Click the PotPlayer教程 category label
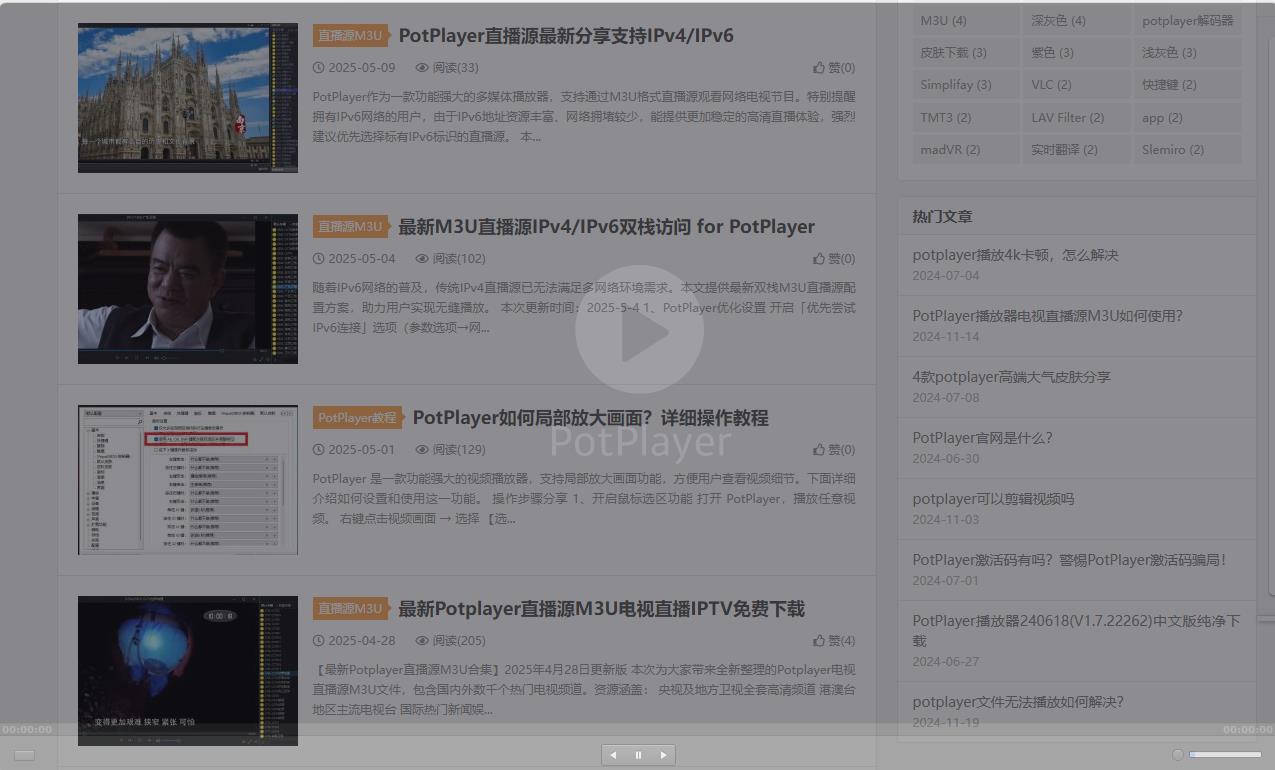 click(357, 418)
